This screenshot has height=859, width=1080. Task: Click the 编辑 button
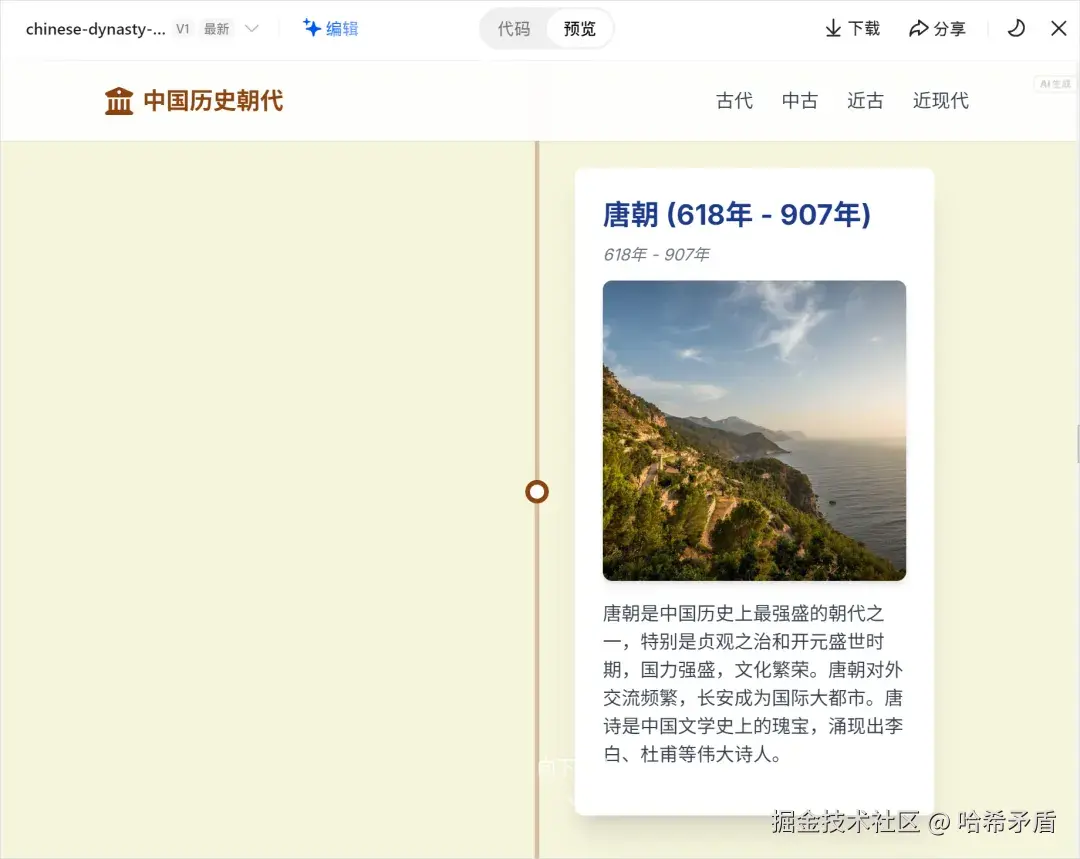click(x=331, y=28)
